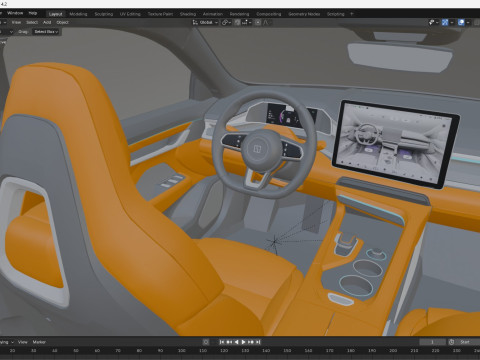Open the Select Box drag dropdown

click(46, 32)
